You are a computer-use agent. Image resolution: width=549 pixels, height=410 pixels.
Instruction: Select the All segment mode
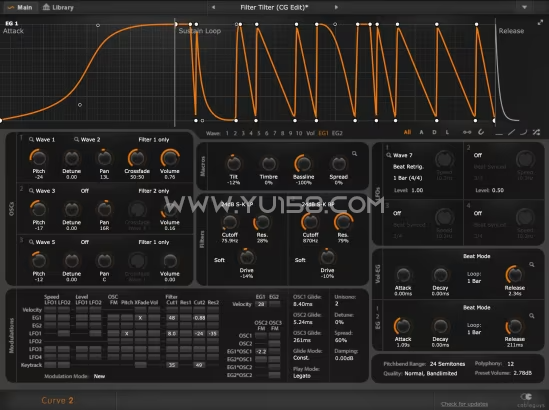(407, 132)
